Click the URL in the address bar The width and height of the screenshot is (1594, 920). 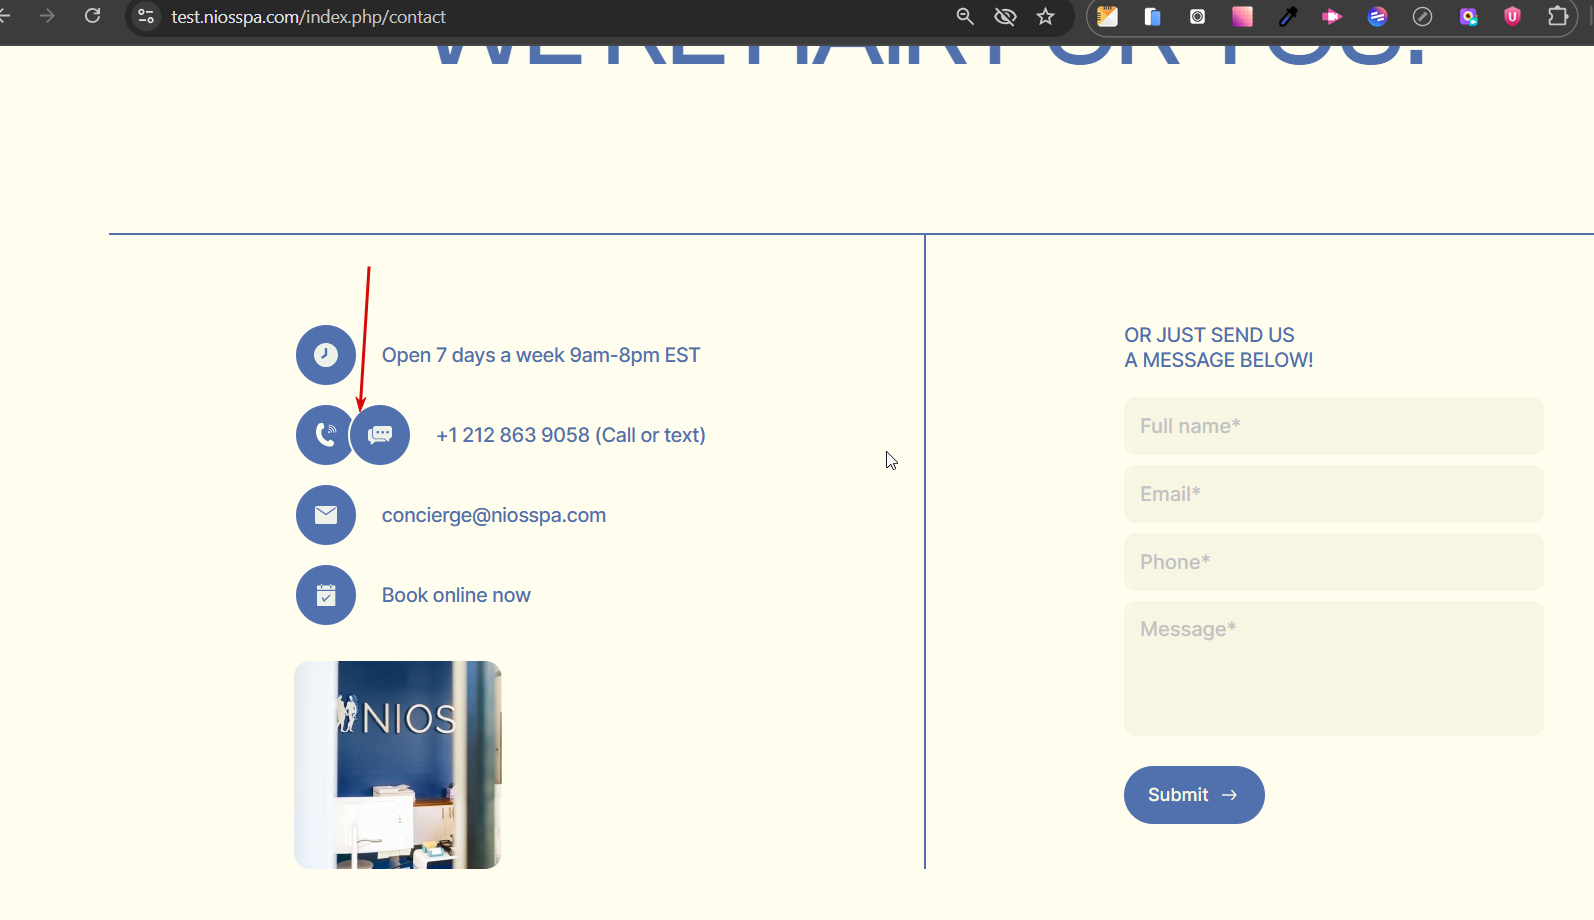coord(308,17)
